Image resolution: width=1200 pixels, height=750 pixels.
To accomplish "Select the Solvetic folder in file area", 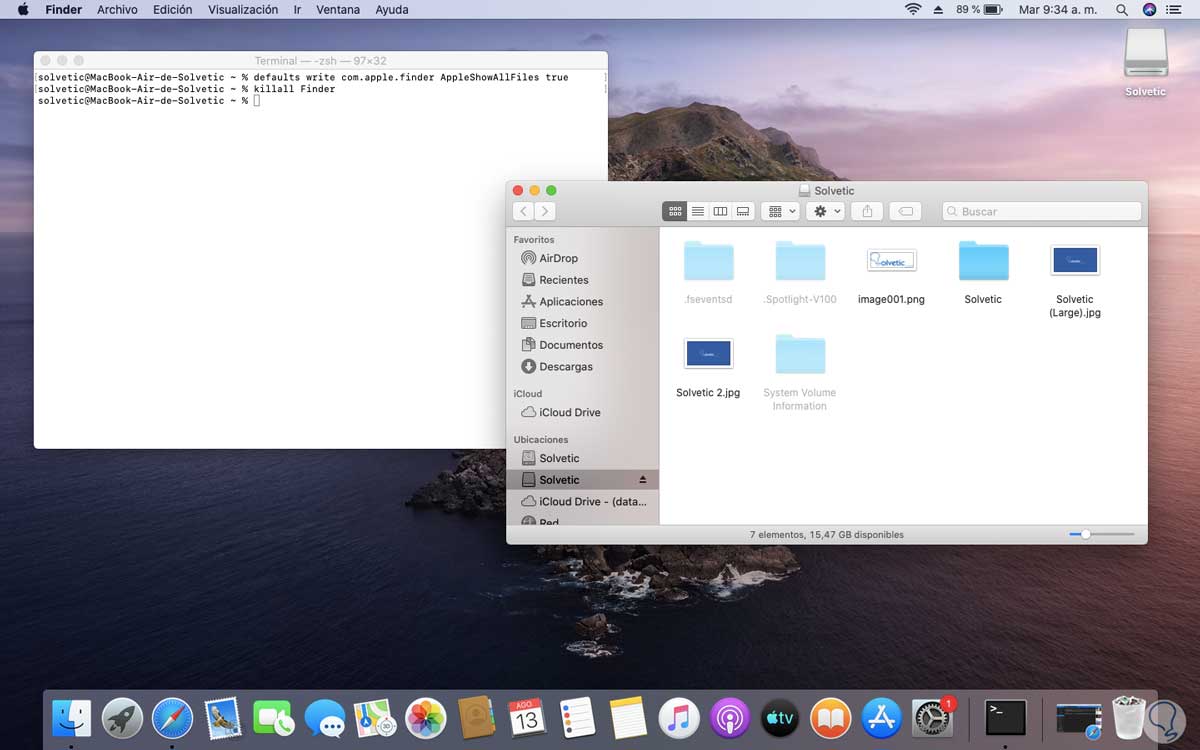I will pyautogui.click(x=983, y=271).
